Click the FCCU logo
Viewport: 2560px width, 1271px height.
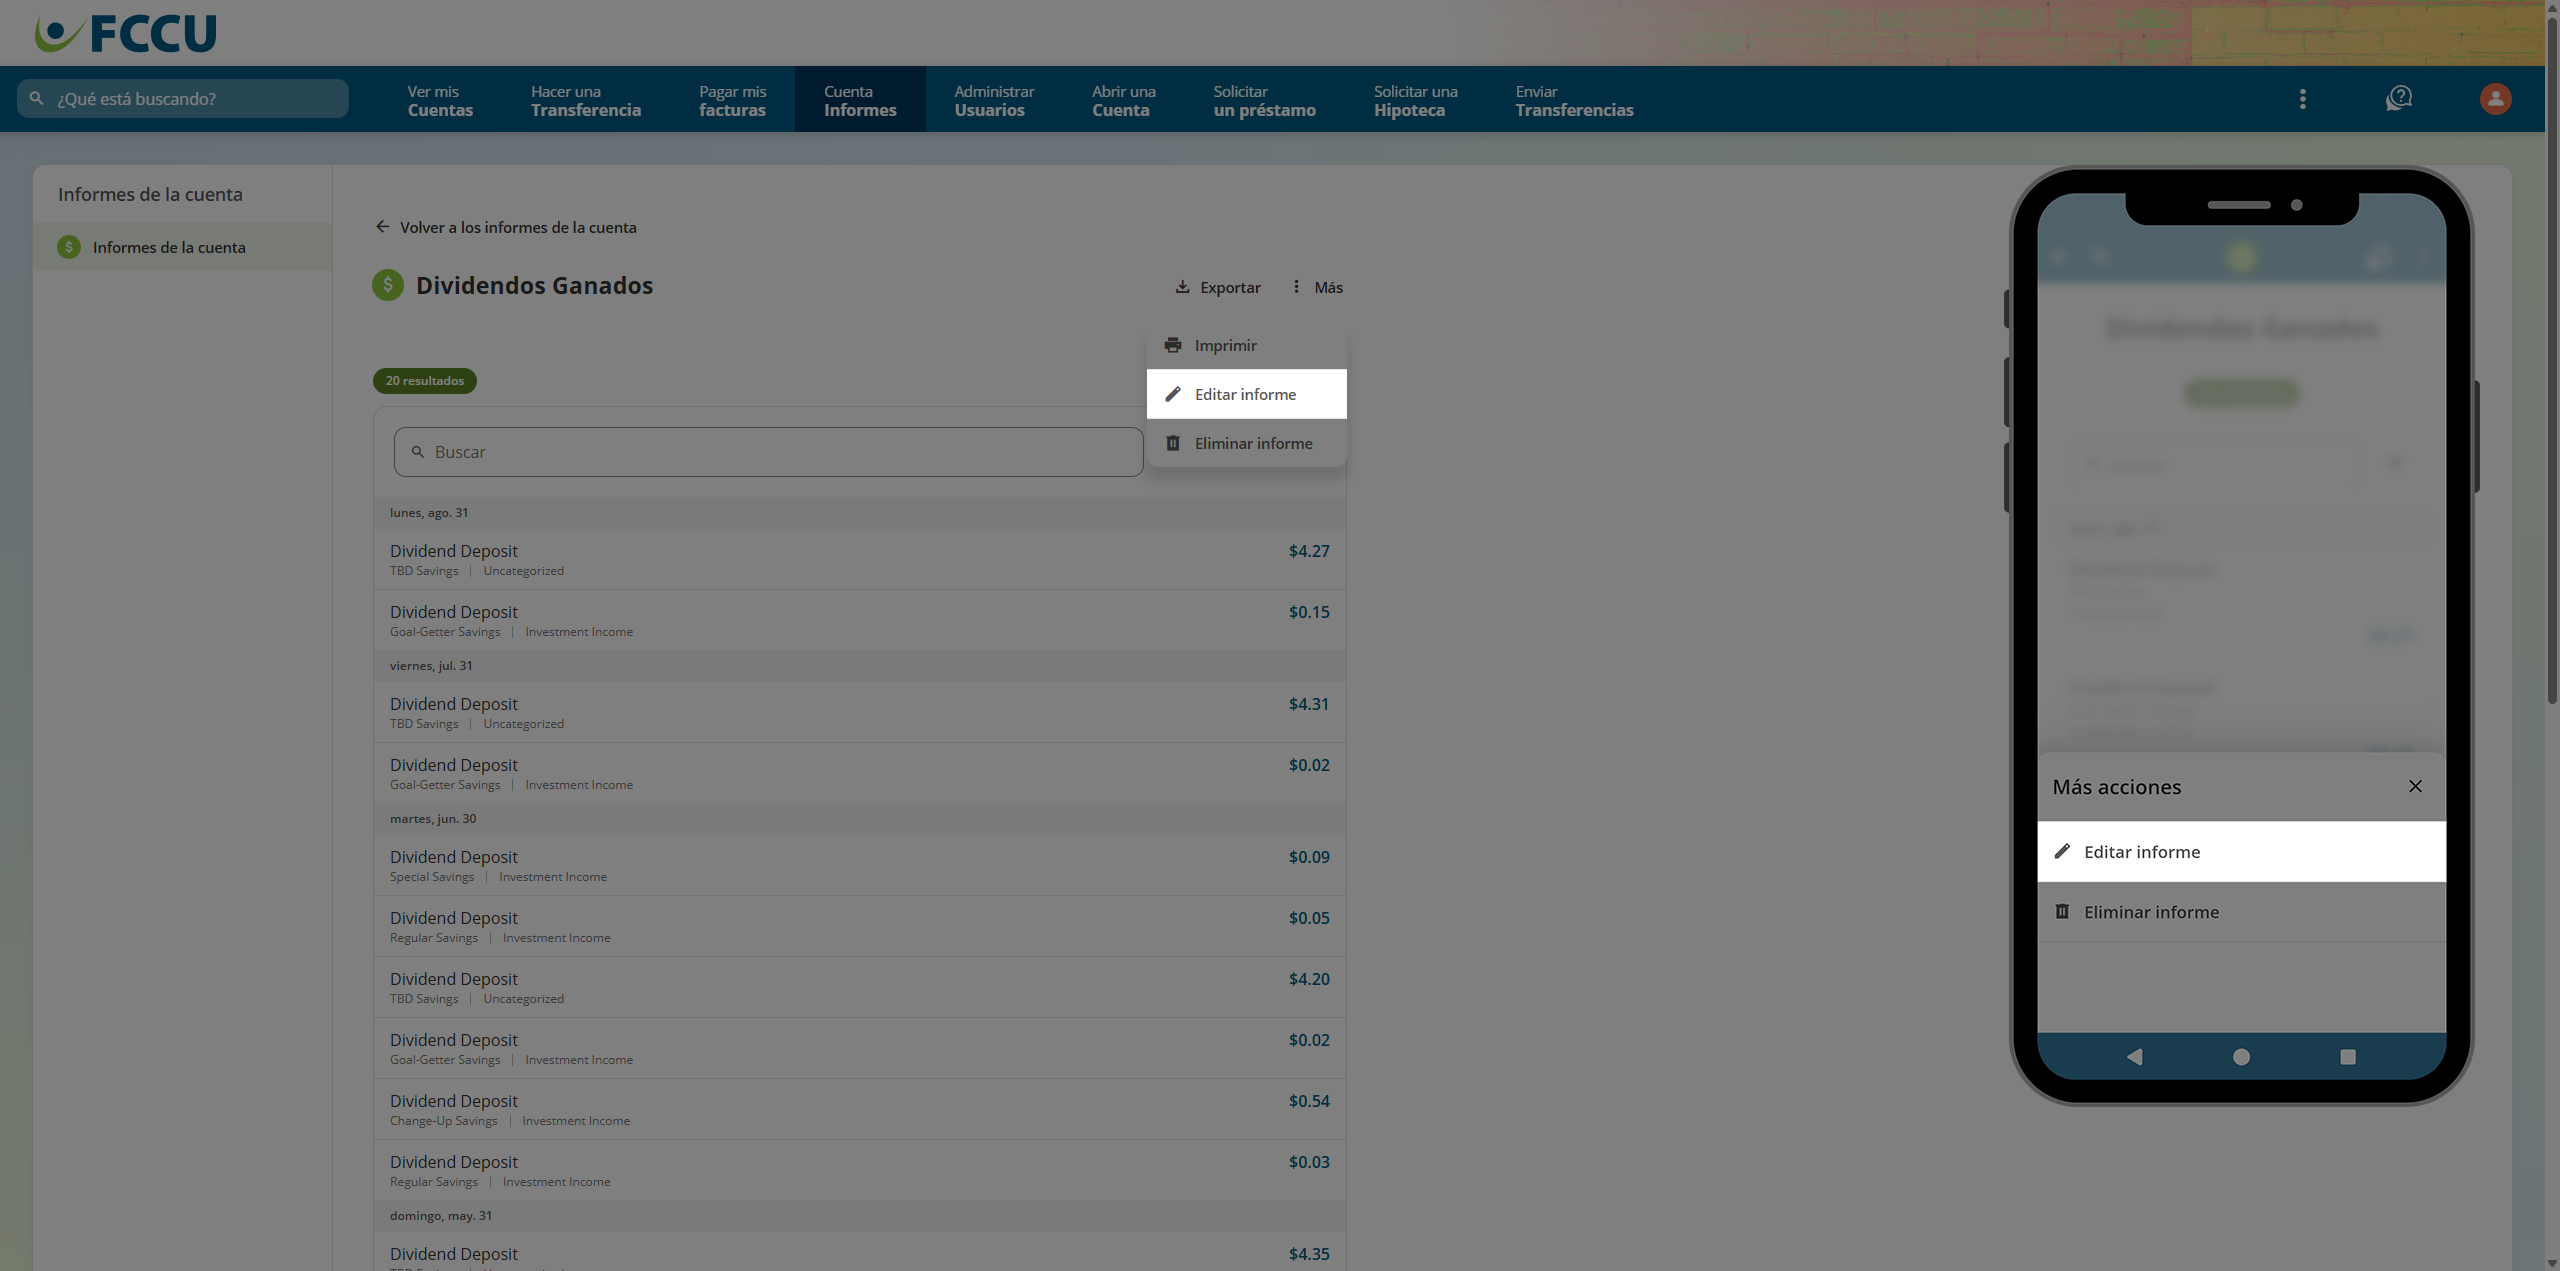(x=125, y=33)
